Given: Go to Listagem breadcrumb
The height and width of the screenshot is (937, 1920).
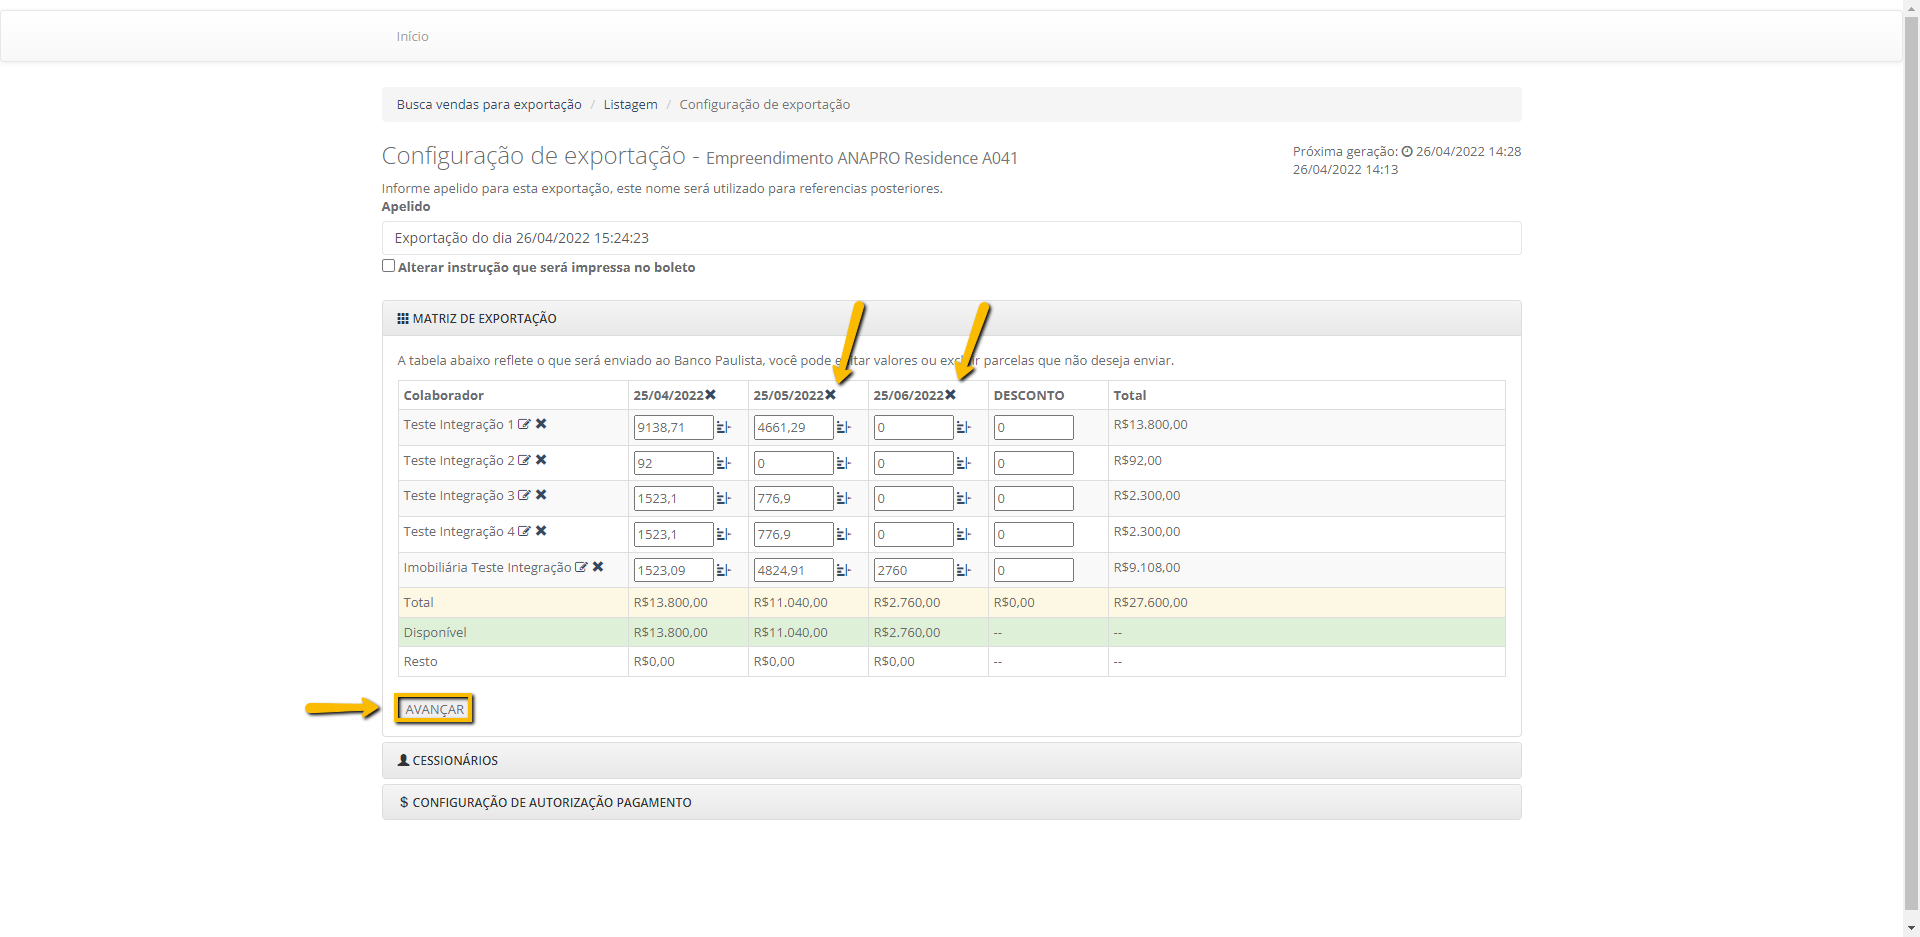Looking at the screenshot, I should 630,105.
